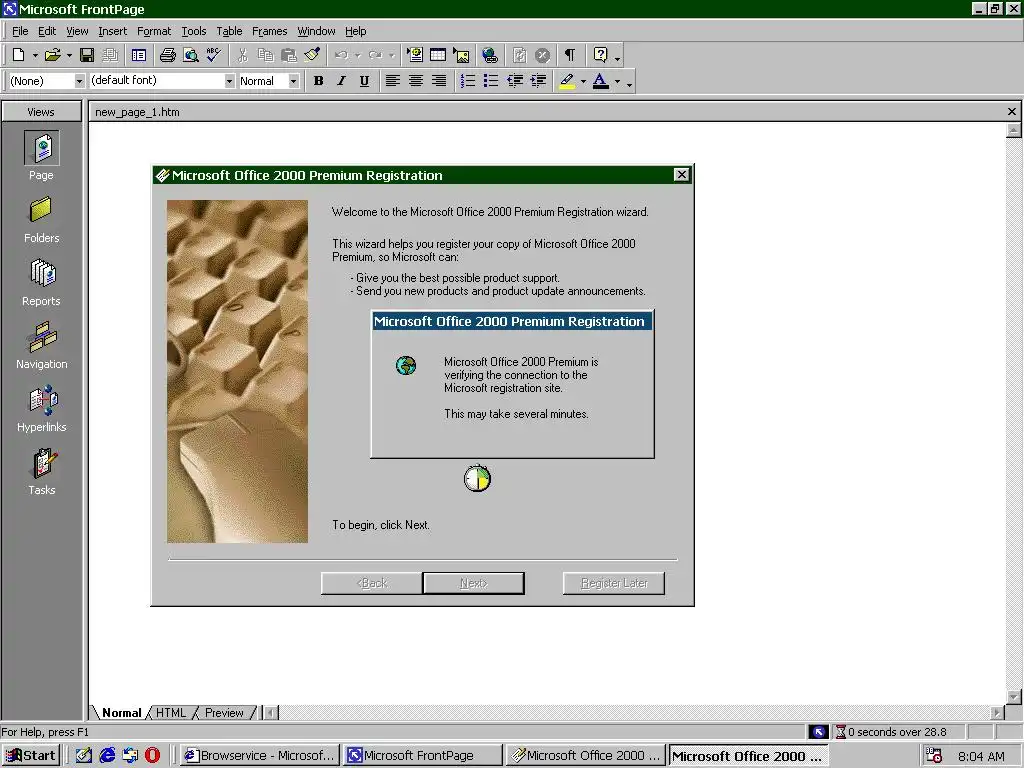This screenshot has height=768, width=1024.
Task: Toggle Align Right
Action: [x=439, y=81]
